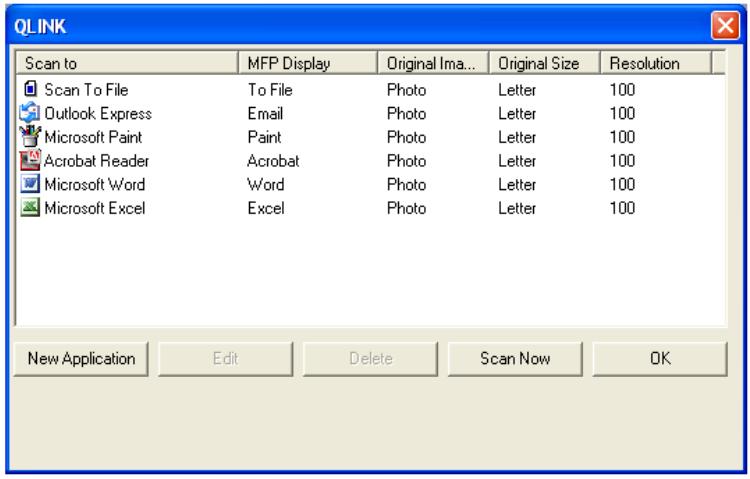Click '100' resolution in Microsoft Paint row

point(622,137)
